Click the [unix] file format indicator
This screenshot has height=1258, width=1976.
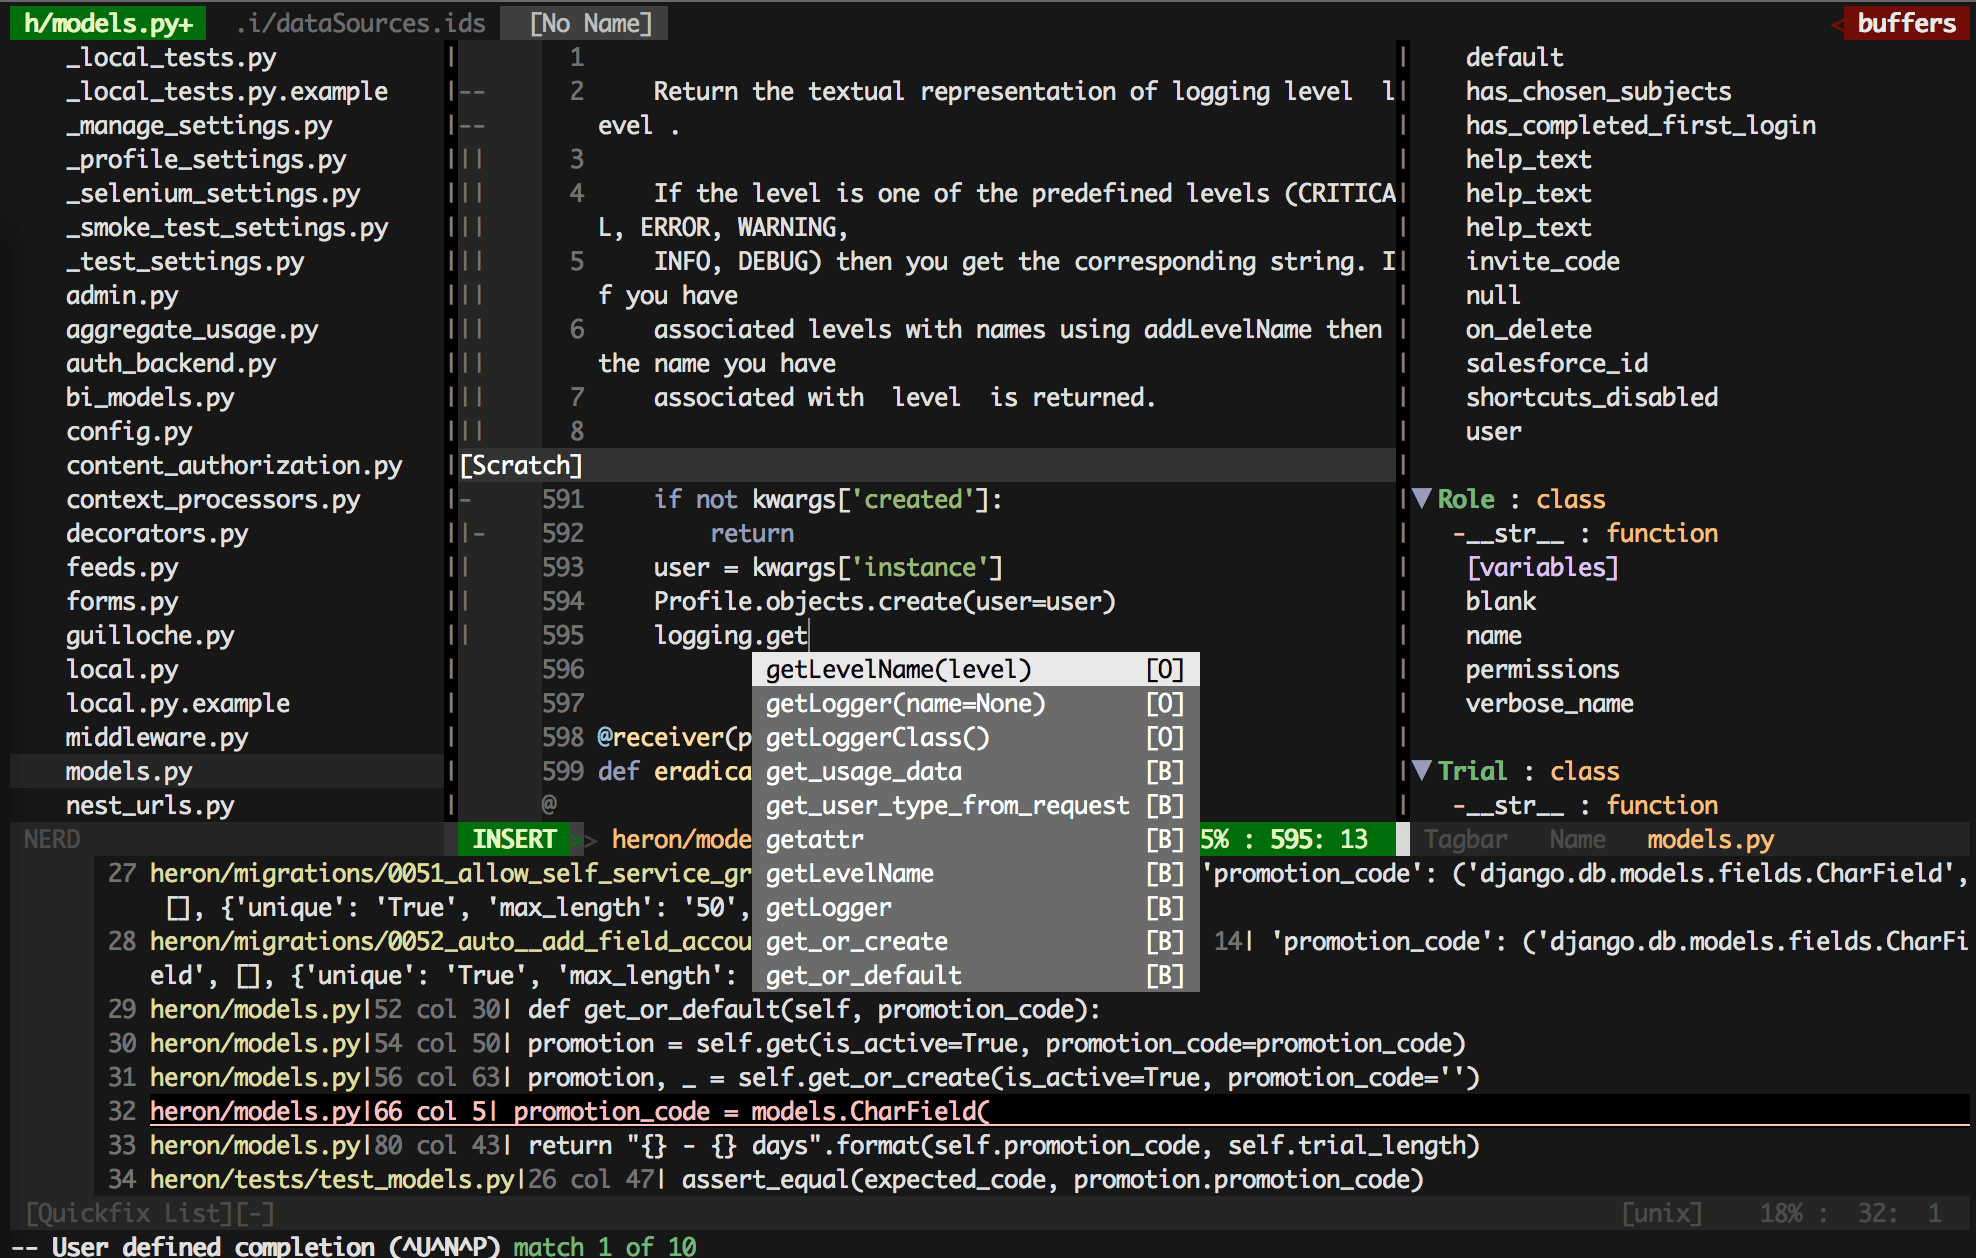(x=1663, y=1212)
